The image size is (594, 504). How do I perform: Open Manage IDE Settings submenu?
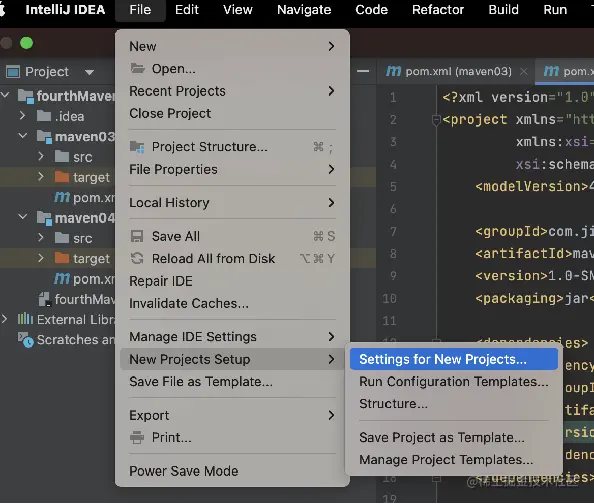[x=232, y=337]
